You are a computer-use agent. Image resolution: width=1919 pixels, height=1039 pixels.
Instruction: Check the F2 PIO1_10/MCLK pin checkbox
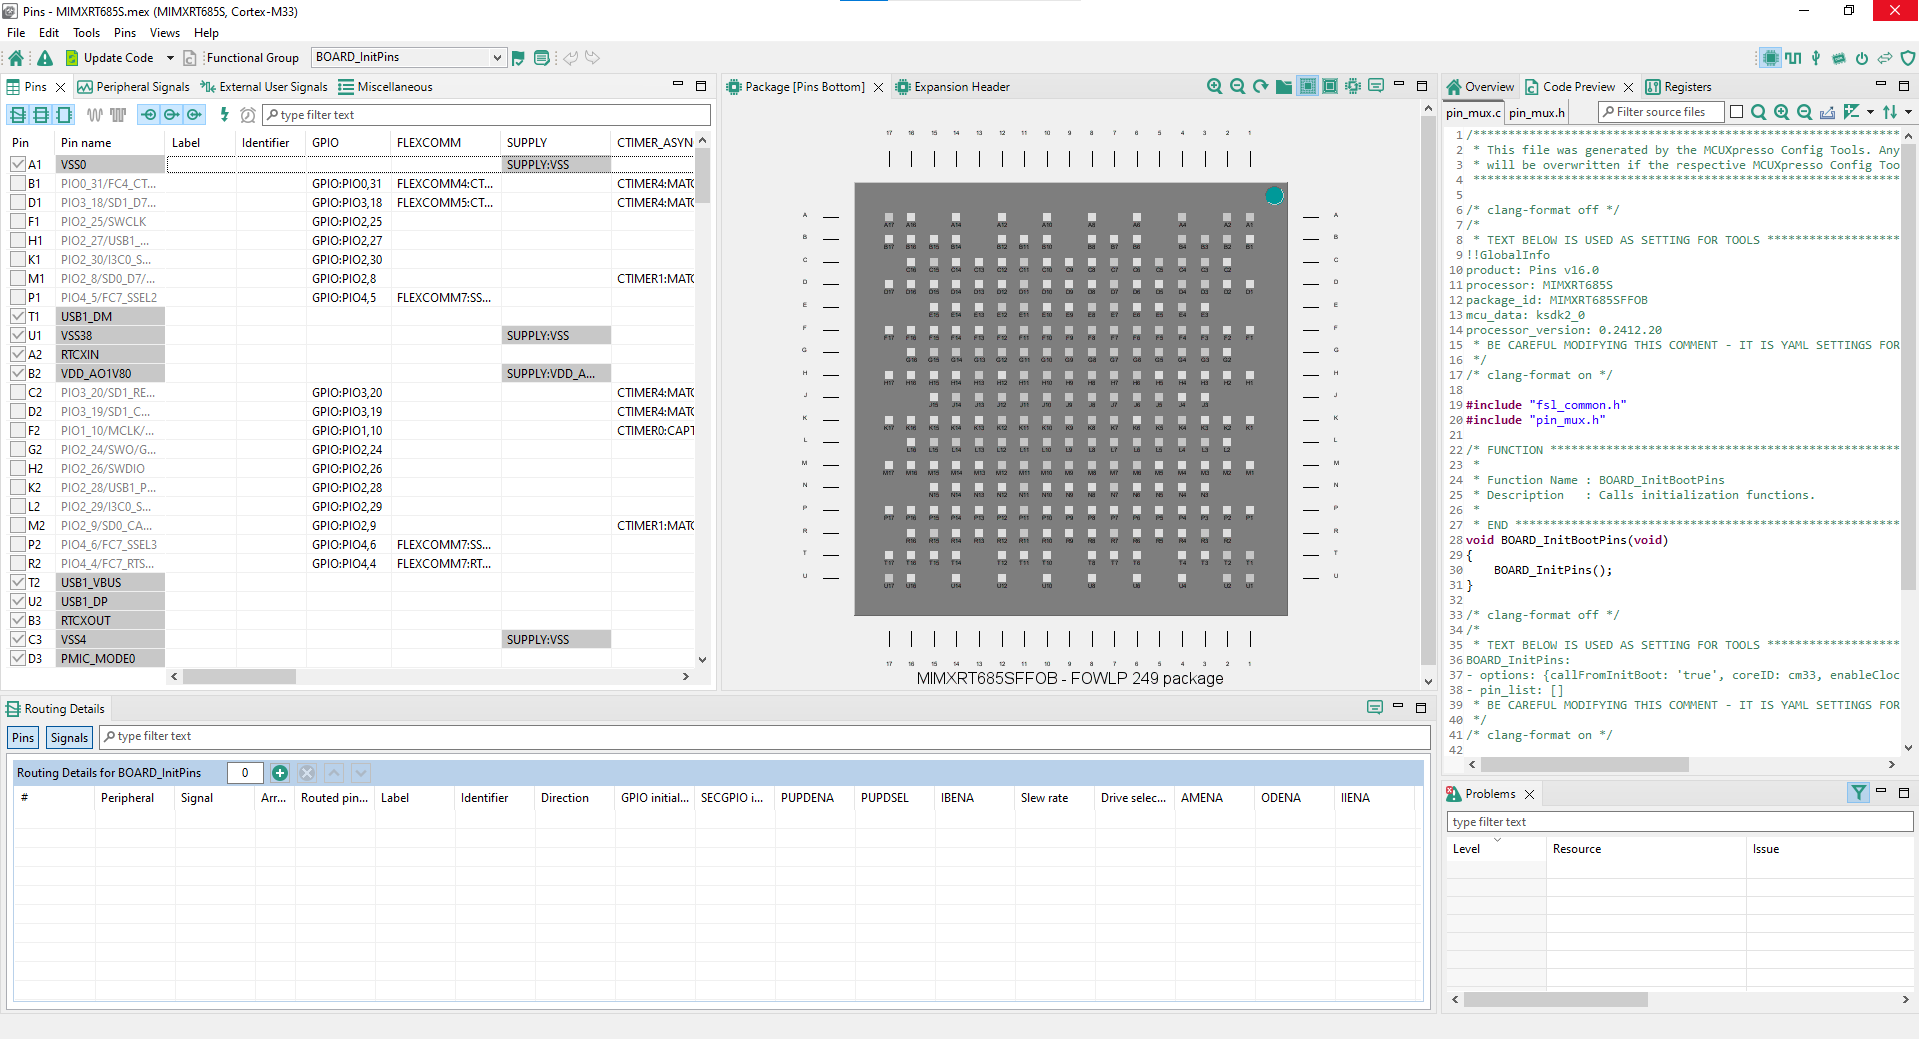point(18,430)
